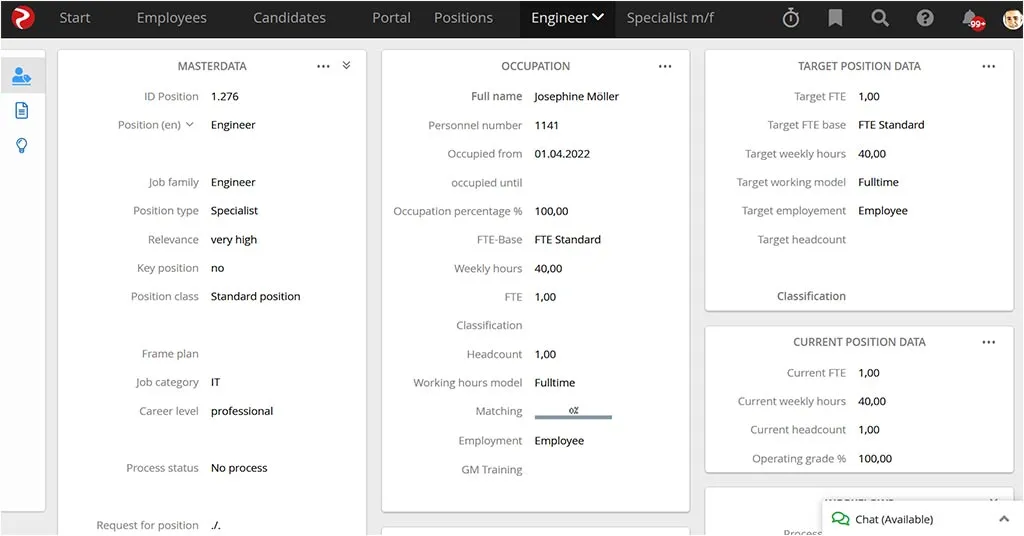Click the user avatar thumbnail
This screenshot has height=536, width=1024.
pos(1012,18)
